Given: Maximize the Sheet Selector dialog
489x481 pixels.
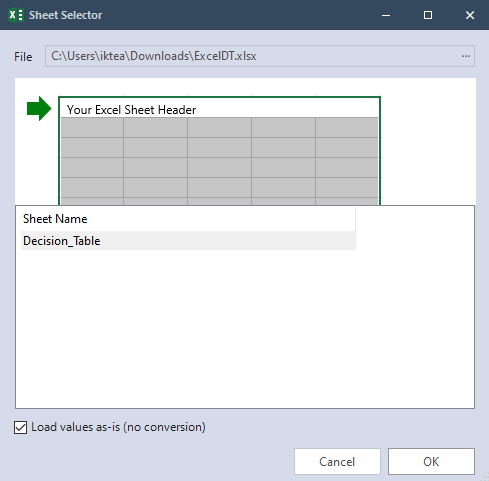Looking at the screenshot, I should [x=428, y=15].
